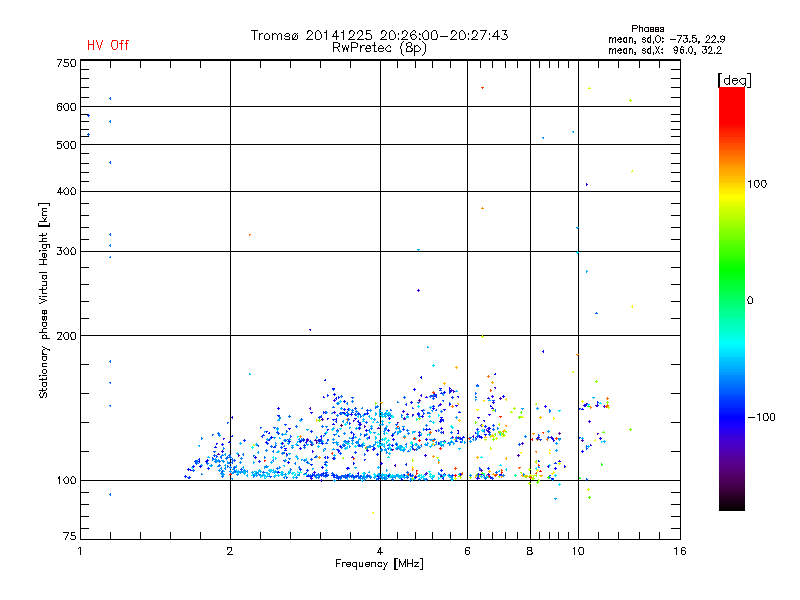Click the '2' x-axis tick label
800x600 pixels.
point(230,551)
